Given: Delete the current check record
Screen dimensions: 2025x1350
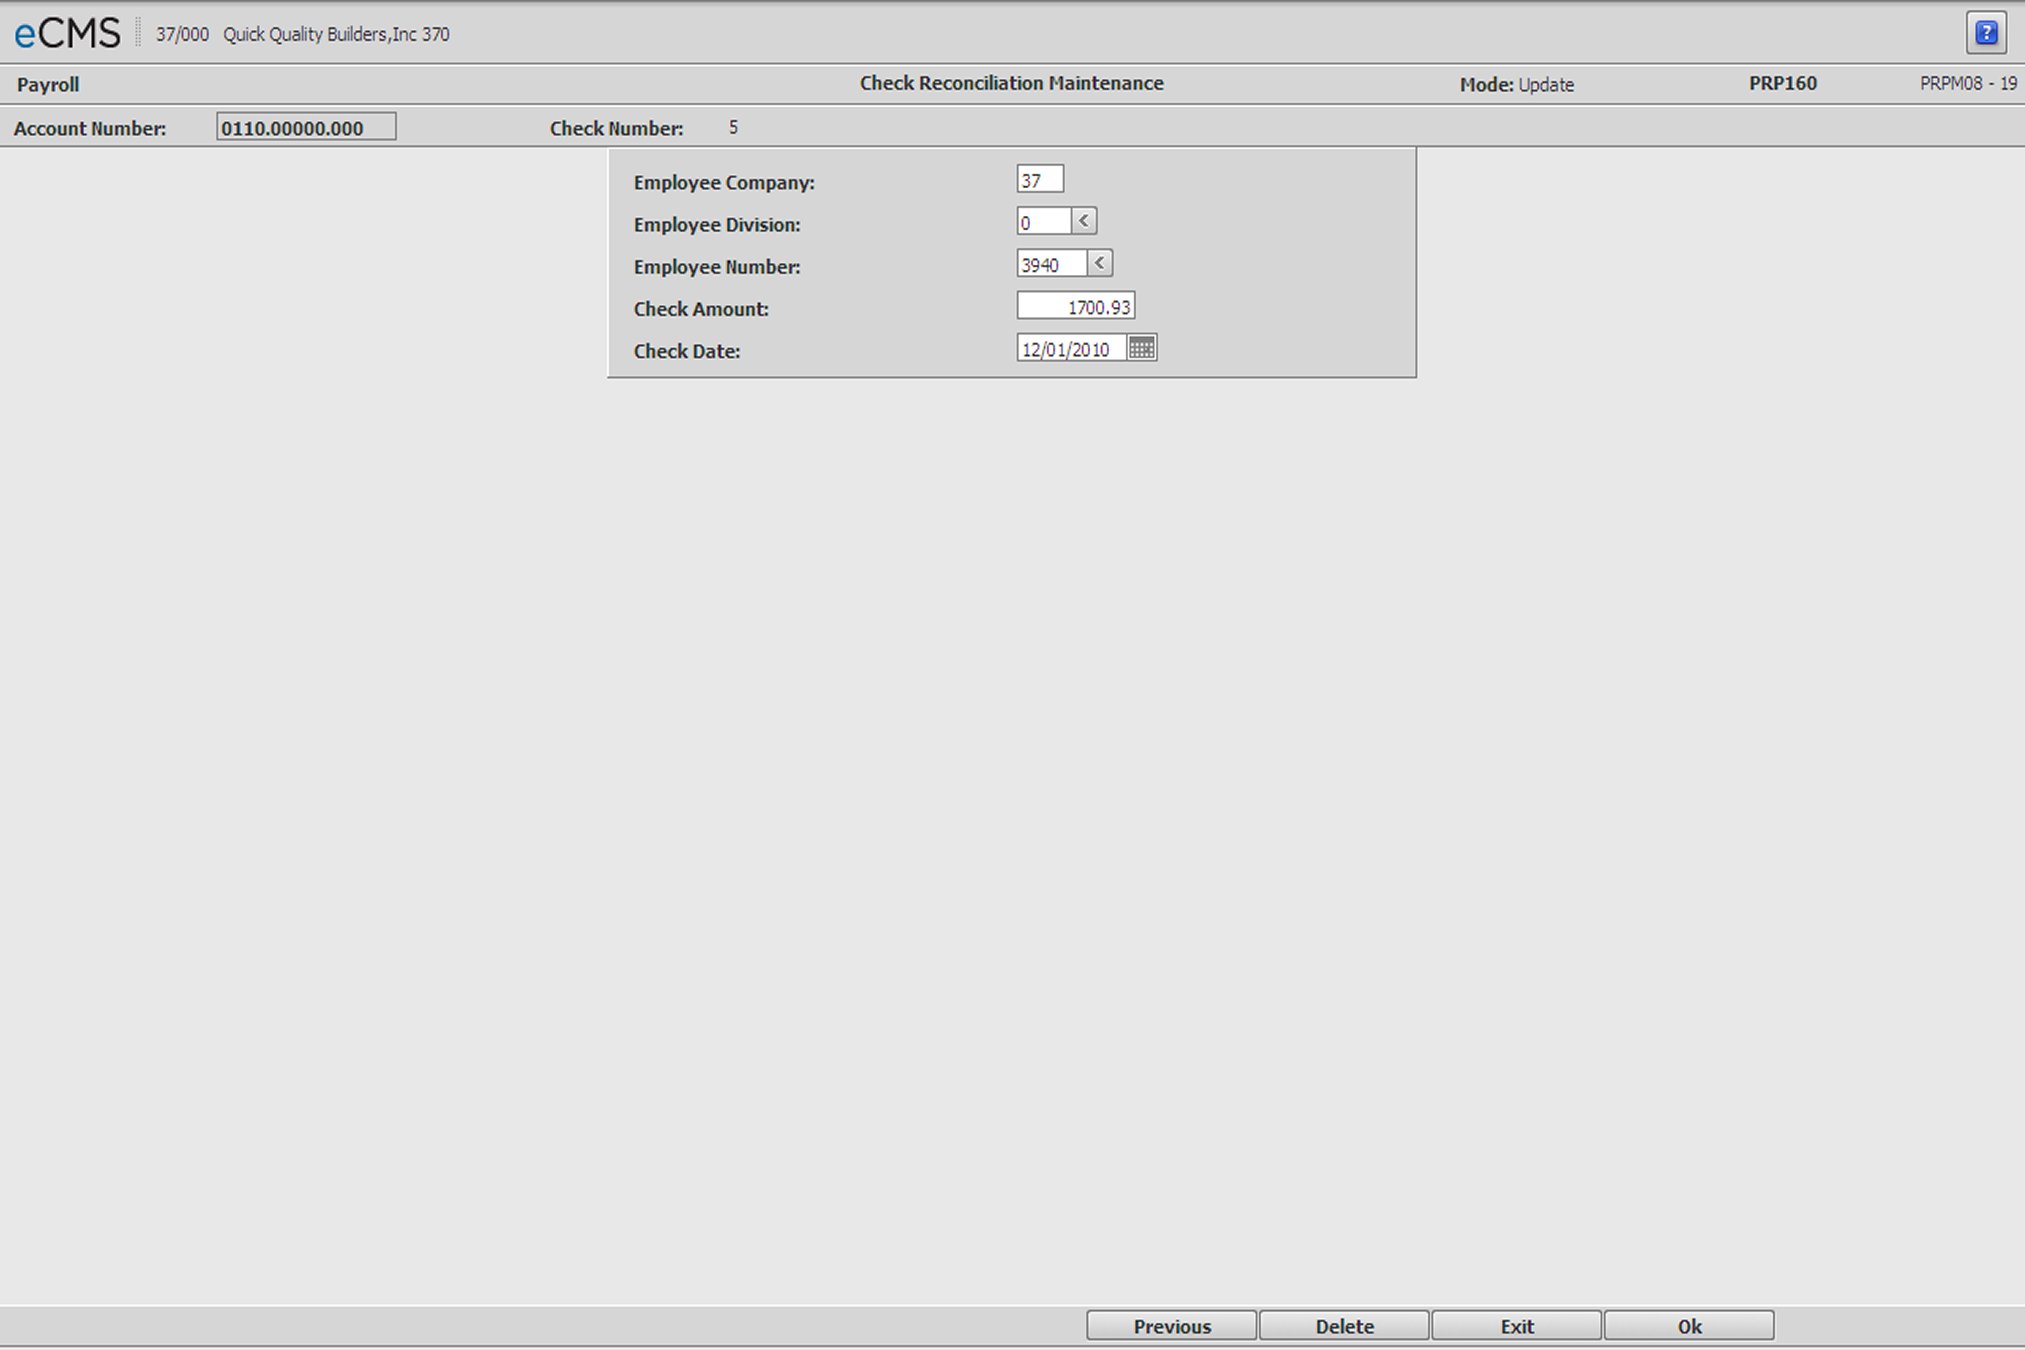Looking at the screenshot, I should point(1343,1324).
